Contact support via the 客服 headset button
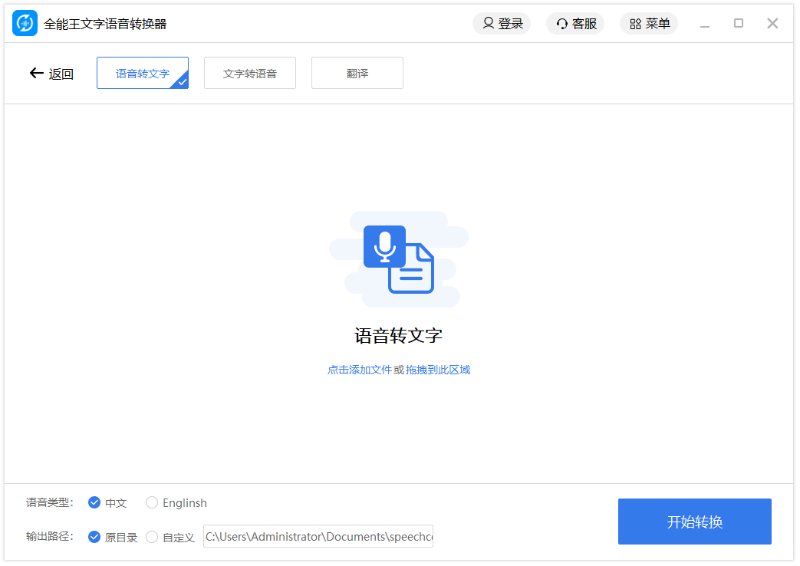Image resolution: width=800 pixels, height=566 pixels. point(576,23)
